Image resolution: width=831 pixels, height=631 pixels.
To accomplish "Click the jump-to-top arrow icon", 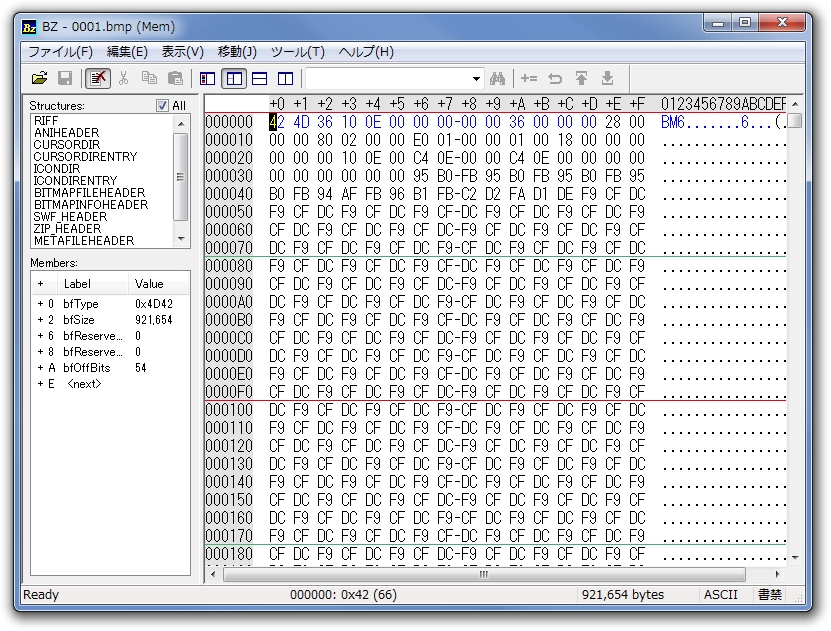I will point(581,78).
